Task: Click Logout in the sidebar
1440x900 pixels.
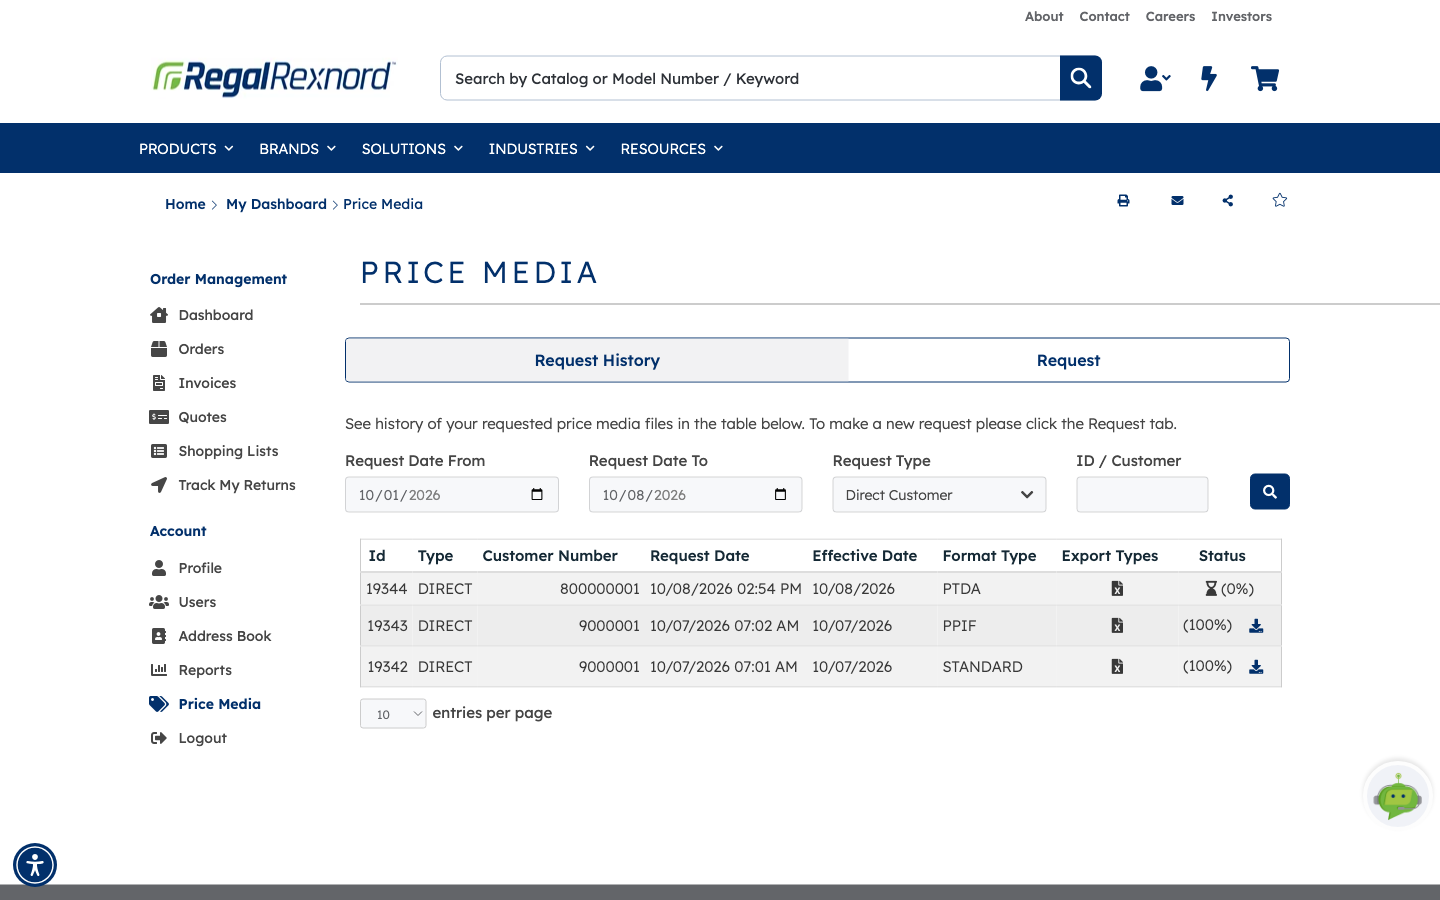Action: click(x=202, y=738)
